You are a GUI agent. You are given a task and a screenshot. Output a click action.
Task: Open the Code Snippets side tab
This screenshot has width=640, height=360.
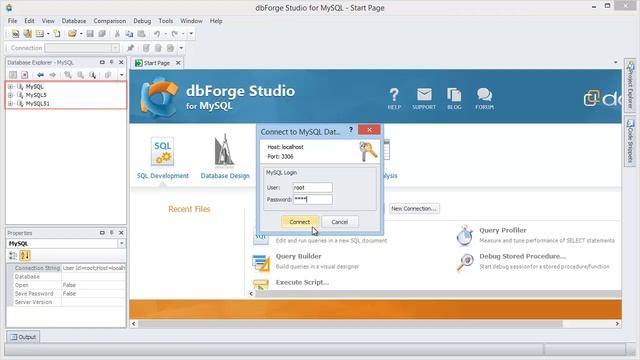tap(630, 141)
